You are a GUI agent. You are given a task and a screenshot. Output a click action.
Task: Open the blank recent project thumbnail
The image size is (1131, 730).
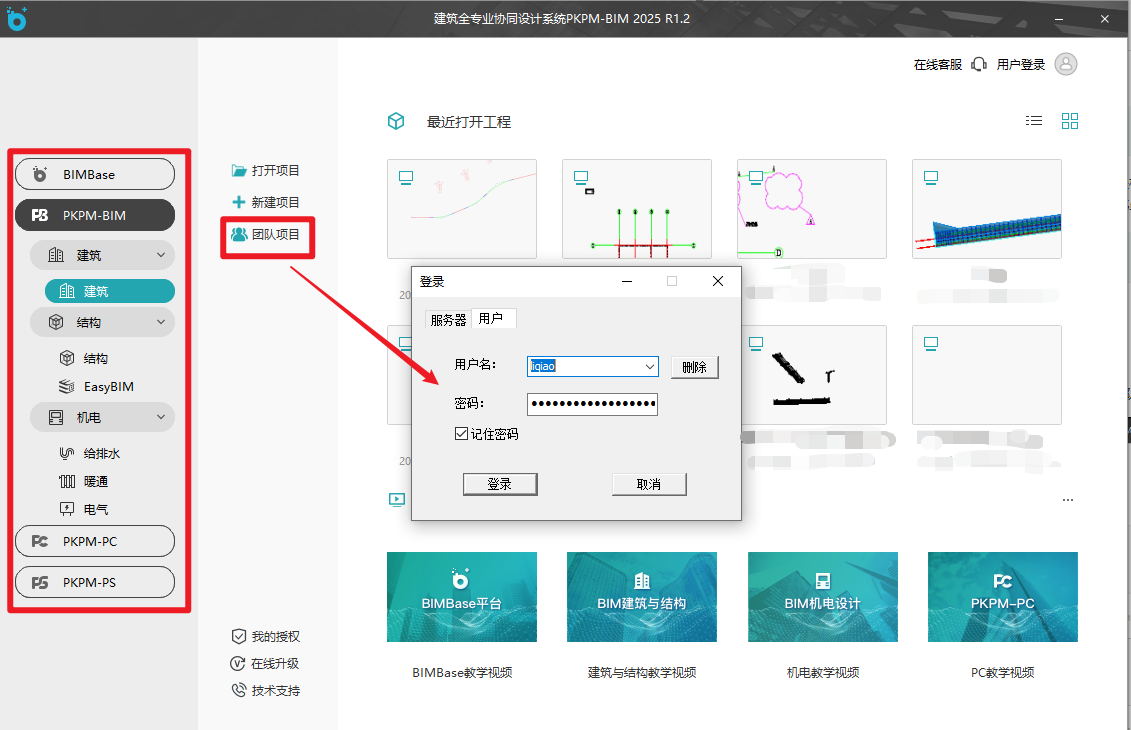[987, 374]
